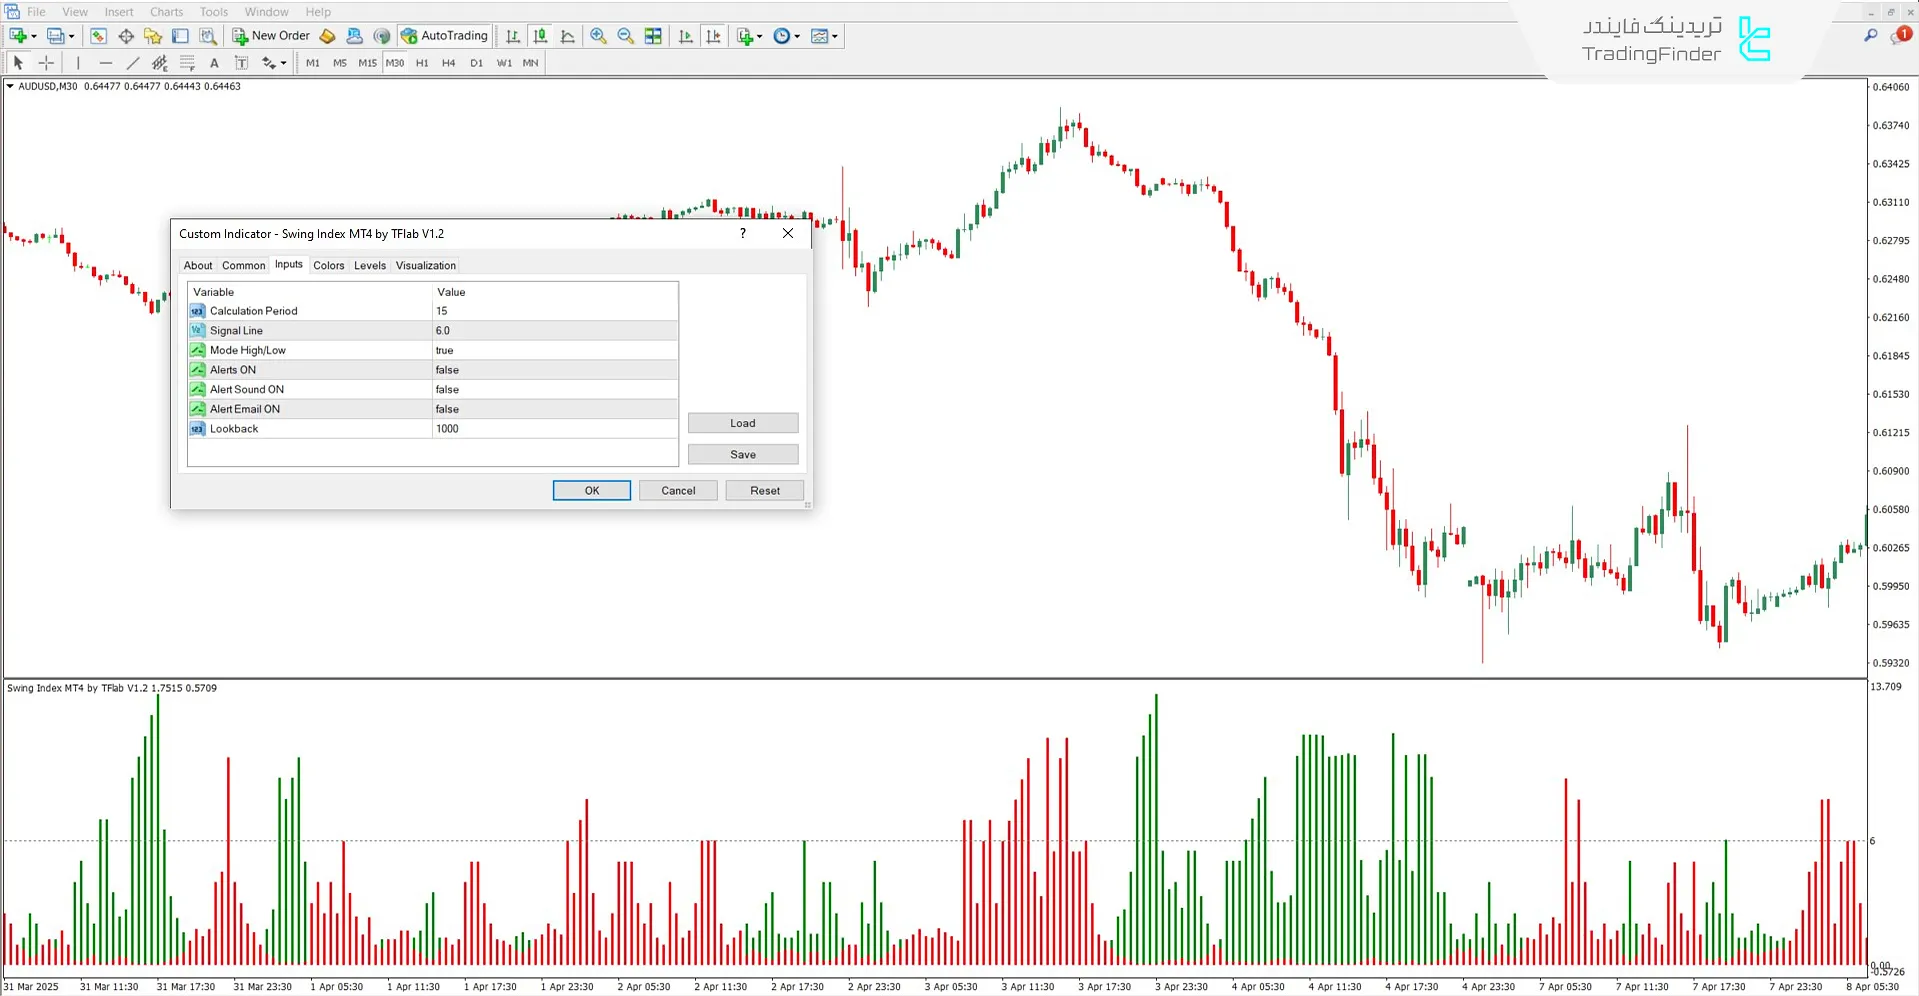Screen dimensions: 1919x996
Task: Switch to the Colors tab
Action: pyautogui.click(x=328, y=265)
